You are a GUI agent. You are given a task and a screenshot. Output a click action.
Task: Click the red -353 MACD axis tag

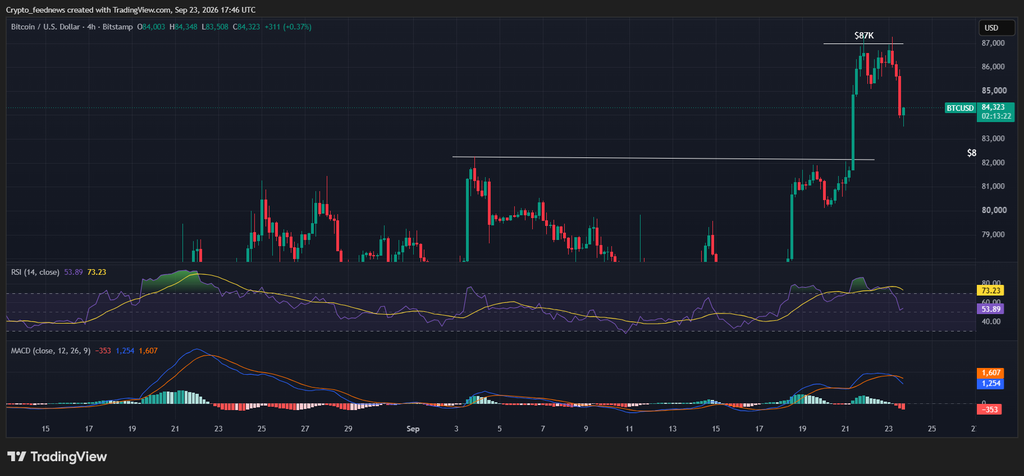click(x=989, y=409)
